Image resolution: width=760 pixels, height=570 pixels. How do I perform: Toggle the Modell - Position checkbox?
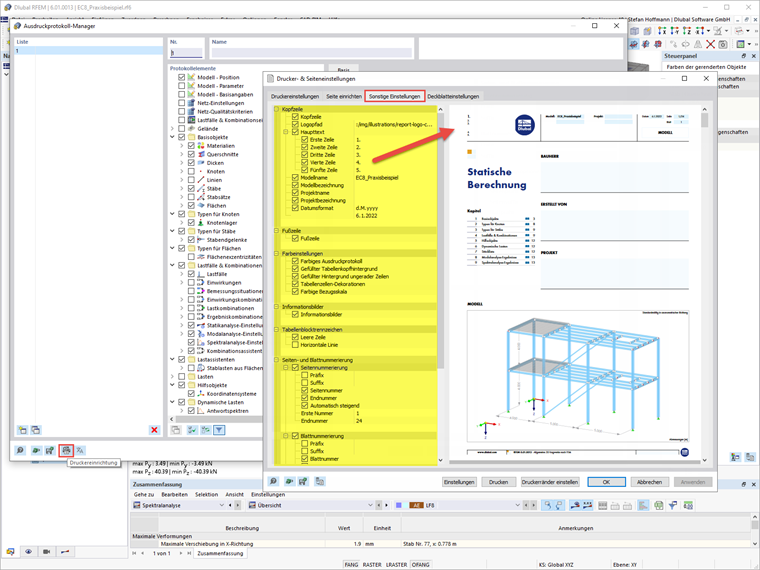(181, 77)
